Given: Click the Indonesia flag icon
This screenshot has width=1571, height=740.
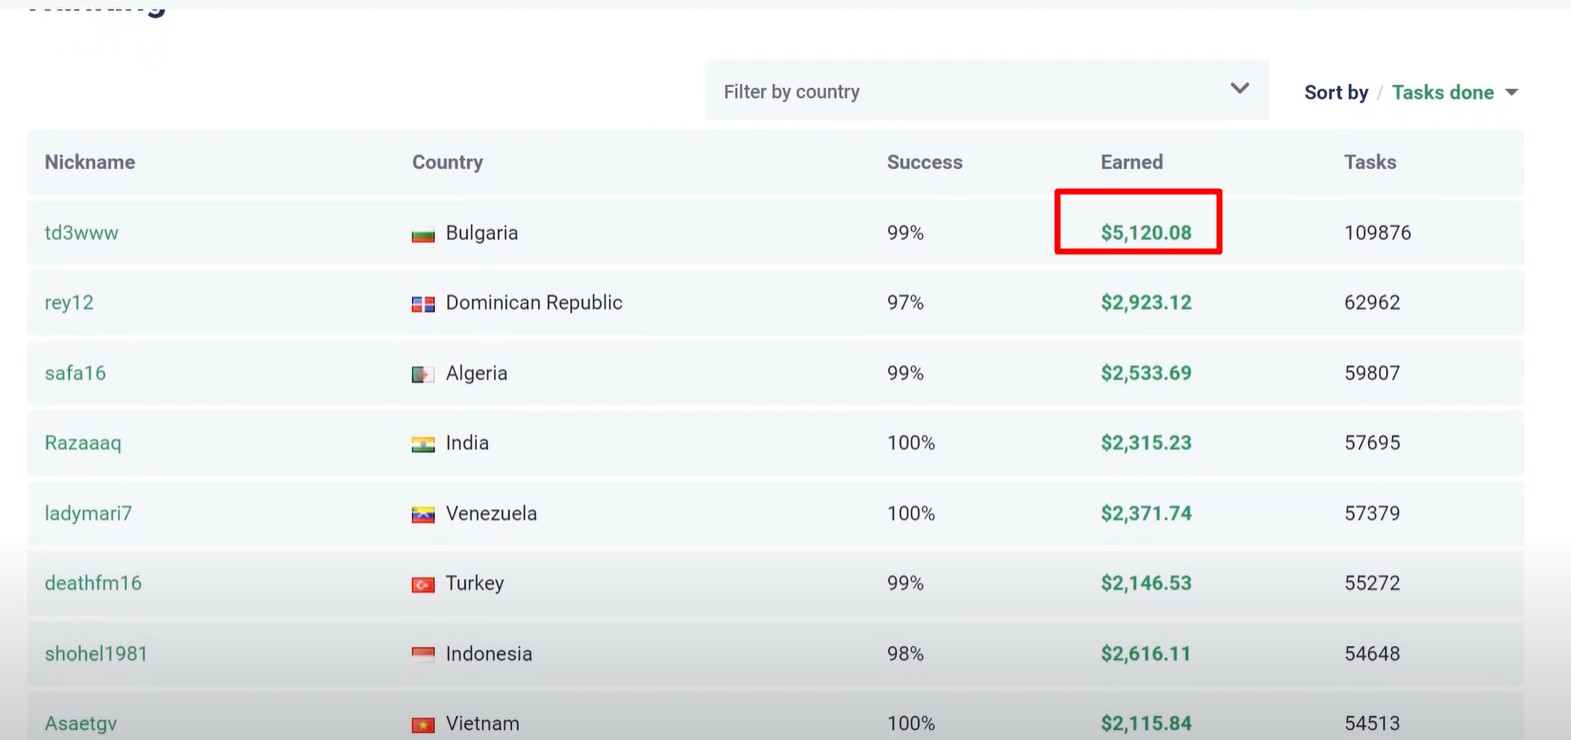Looking at the screenshot, I should (x=423, y=655).
